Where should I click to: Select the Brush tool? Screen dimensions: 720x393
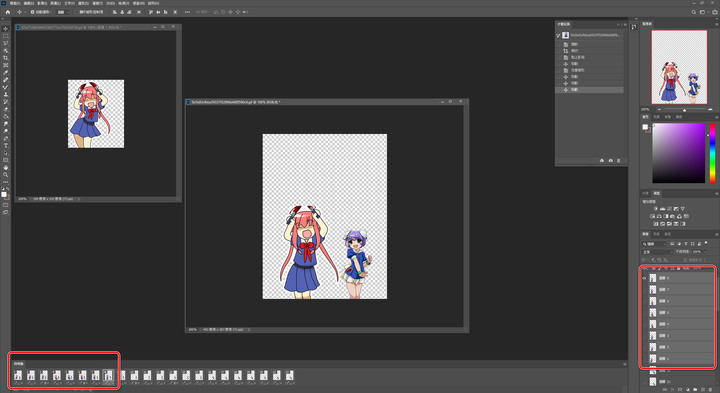pyautogui.click(x=6, y=87)
